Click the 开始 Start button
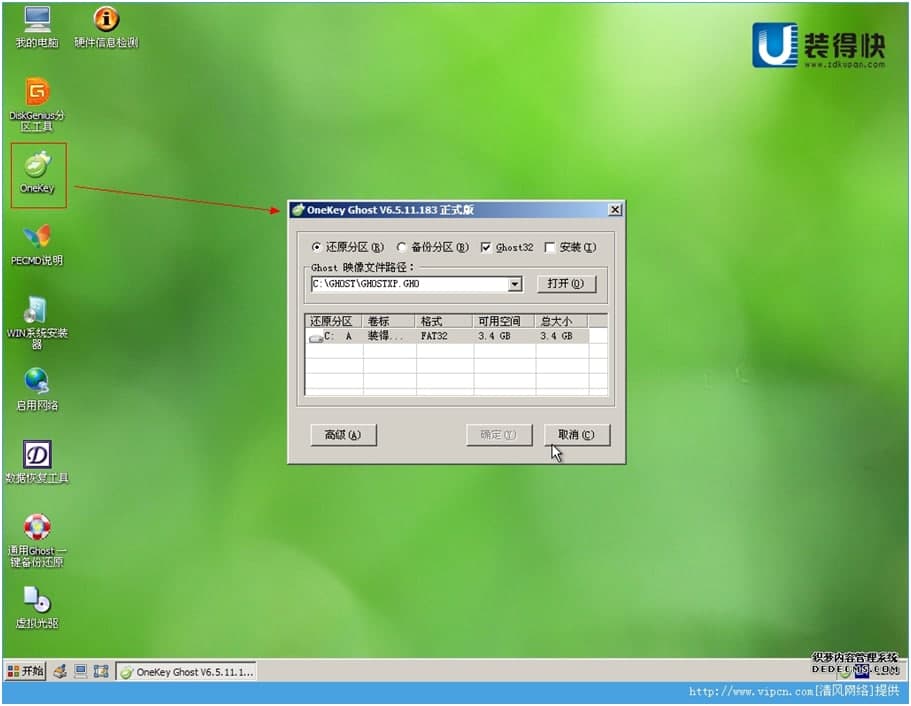Screen dimensions: 911x706 [x=25, y=671]
